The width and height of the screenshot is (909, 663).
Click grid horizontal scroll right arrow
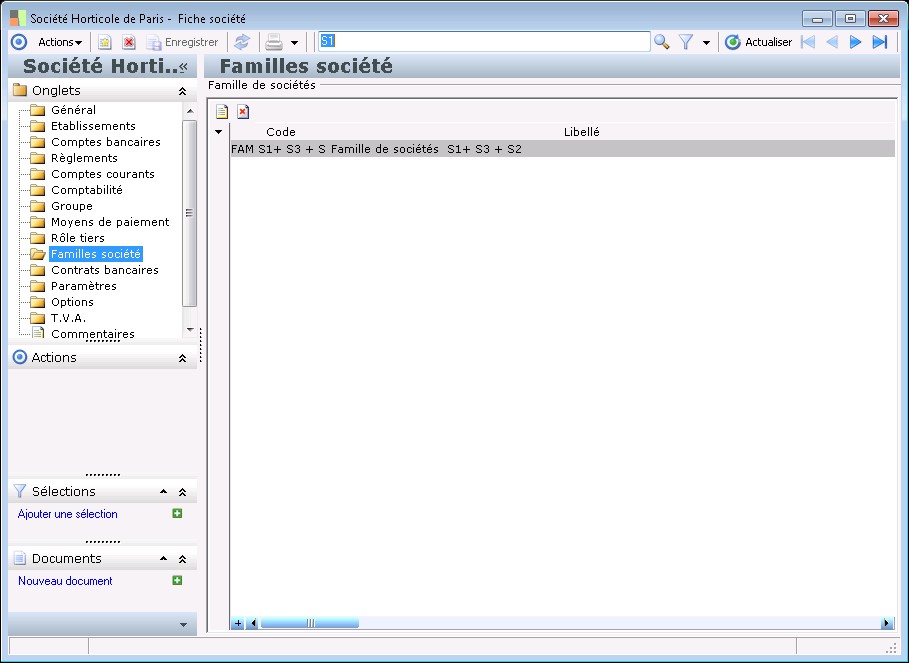click(887, 624)
